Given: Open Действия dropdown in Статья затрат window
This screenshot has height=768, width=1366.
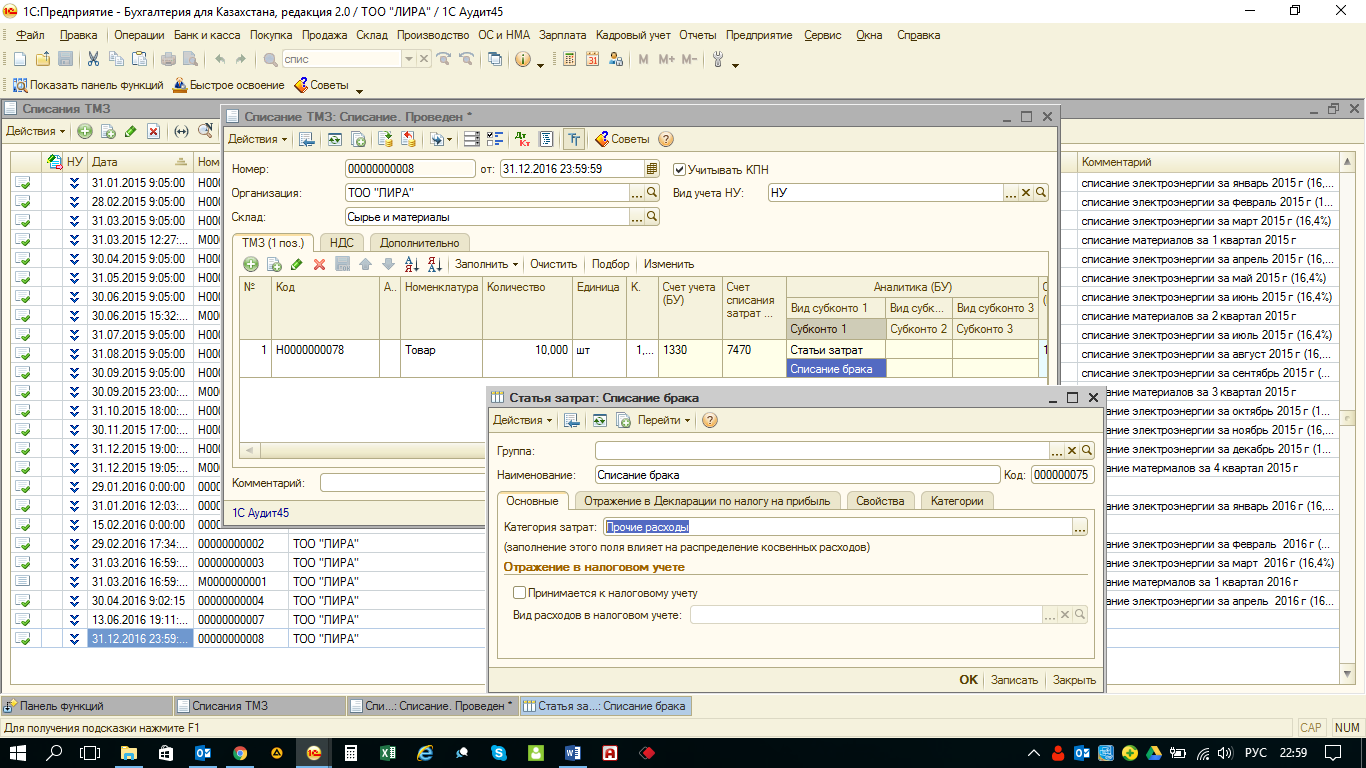Looking at the screenshot, I should (523, 420).
